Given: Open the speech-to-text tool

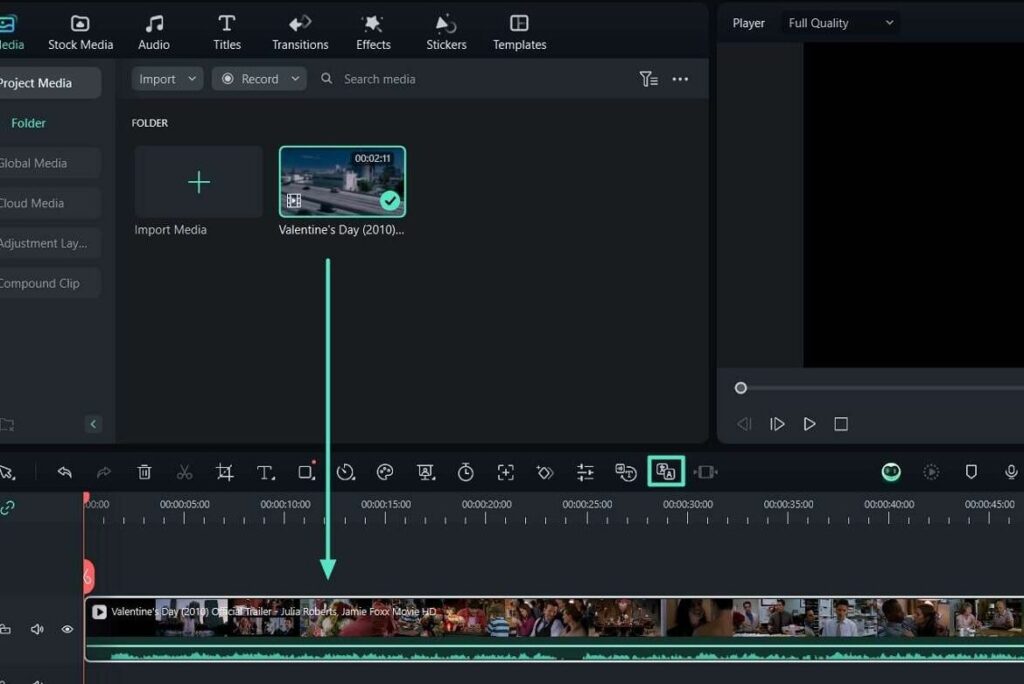Looking at the screenshot, I should tap(626, 472).
